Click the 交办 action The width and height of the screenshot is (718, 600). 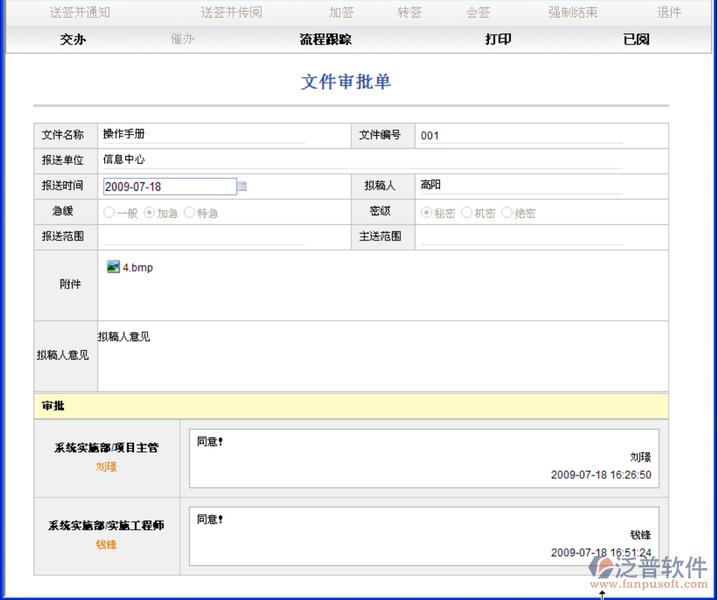(73, 40)
